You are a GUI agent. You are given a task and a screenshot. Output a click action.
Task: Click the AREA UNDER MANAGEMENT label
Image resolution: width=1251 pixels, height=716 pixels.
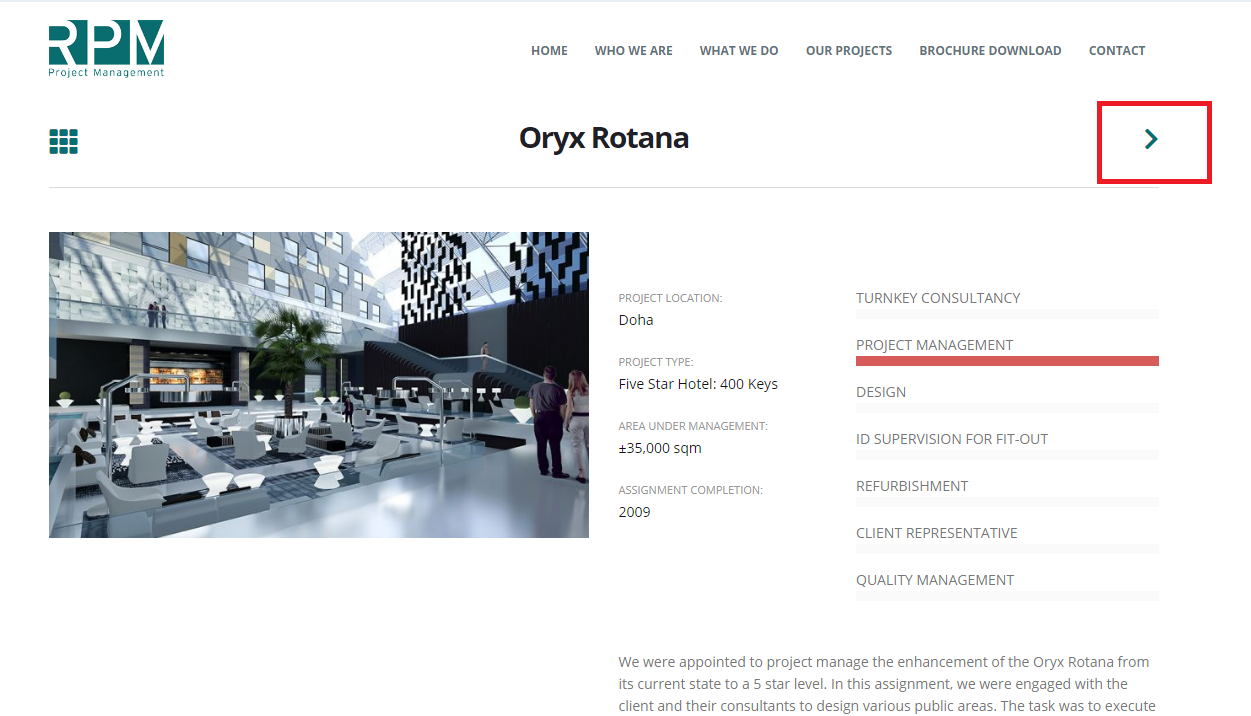[x=693, y=426]
